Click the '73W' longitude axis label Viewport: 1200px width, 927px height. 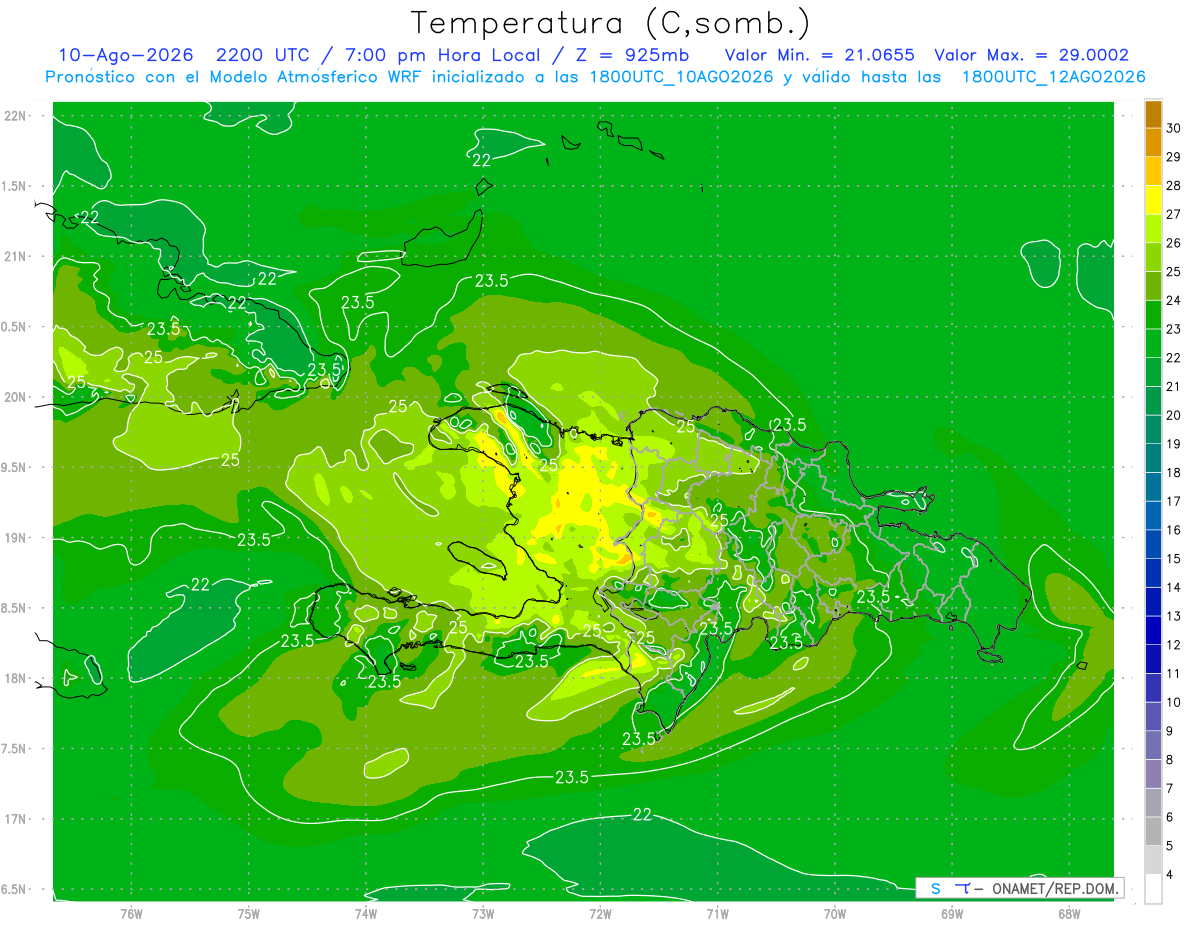[x=482, y=913]
